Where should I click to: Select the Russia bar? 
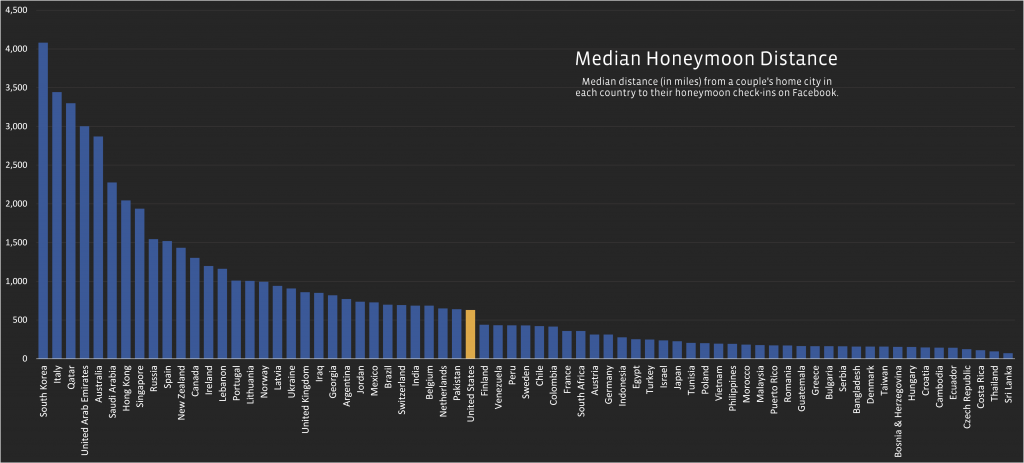(153, 298)
